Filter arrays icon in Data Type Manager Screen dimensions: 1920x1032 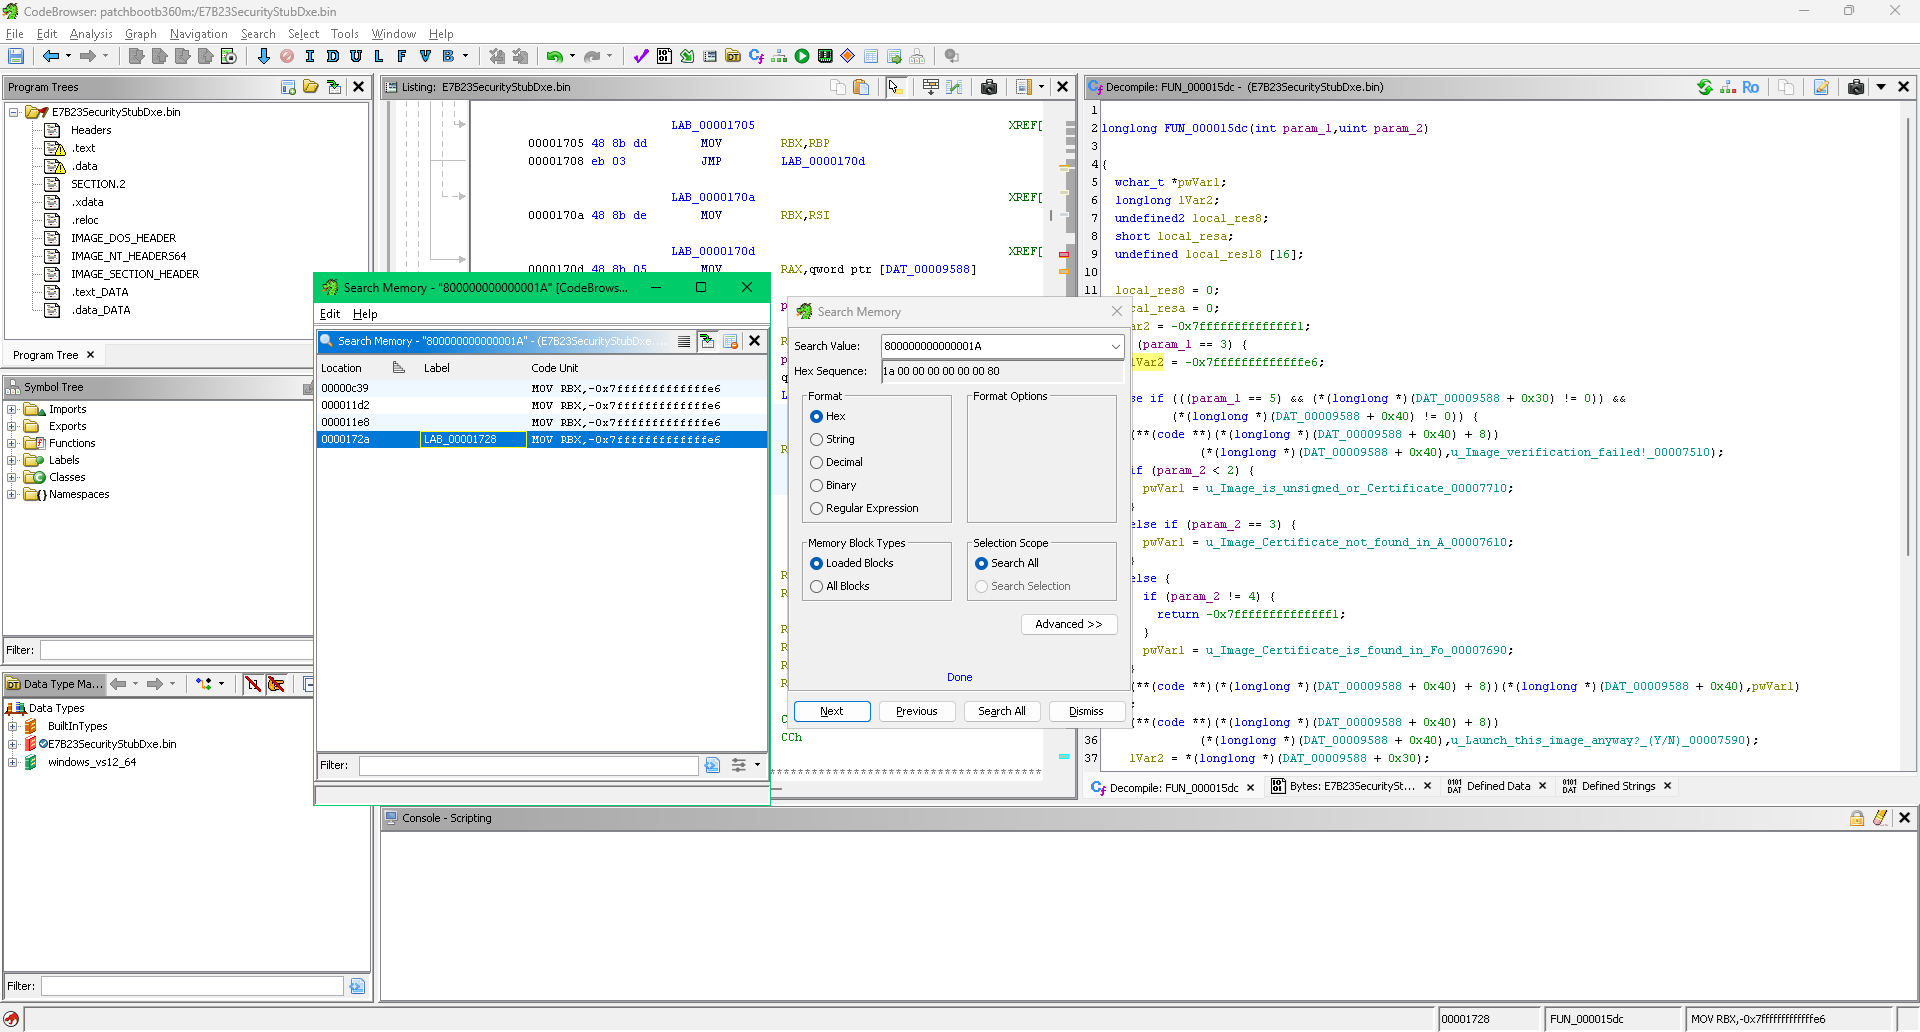253,684
